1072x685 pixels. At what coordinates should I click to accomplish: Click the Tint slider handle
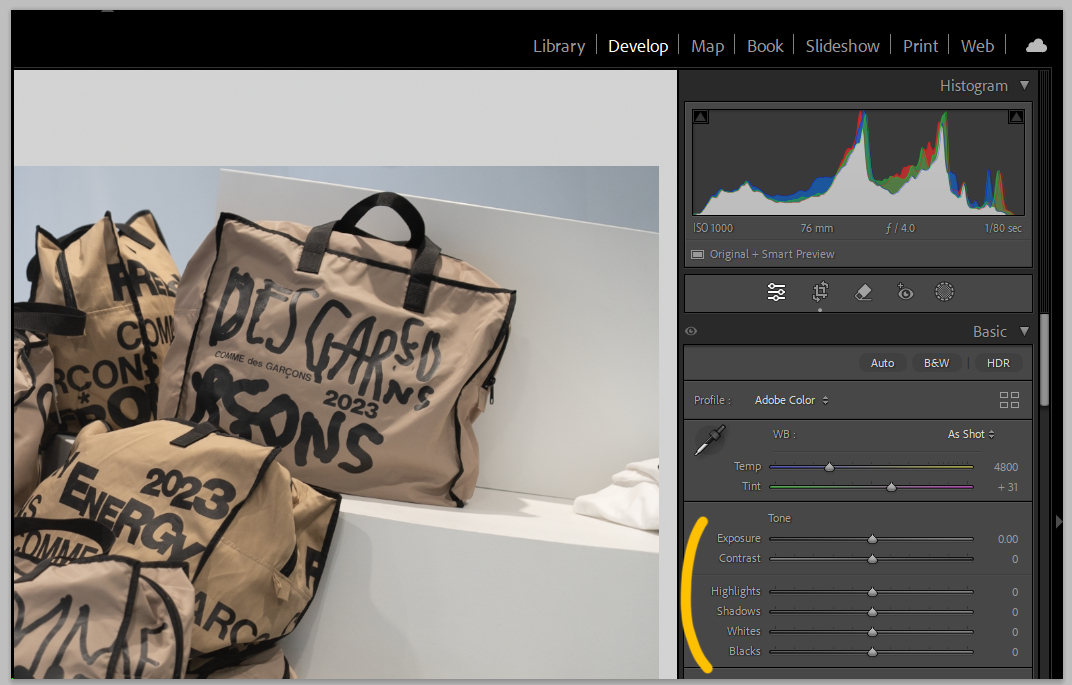click(x=892, y=487)
